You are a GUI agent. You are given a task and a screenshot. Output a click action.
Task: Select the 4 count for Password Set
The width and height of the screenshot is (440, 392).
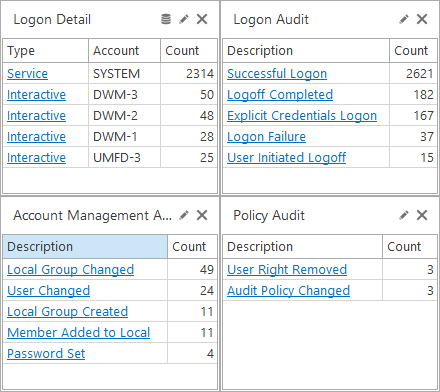[192, 354]
